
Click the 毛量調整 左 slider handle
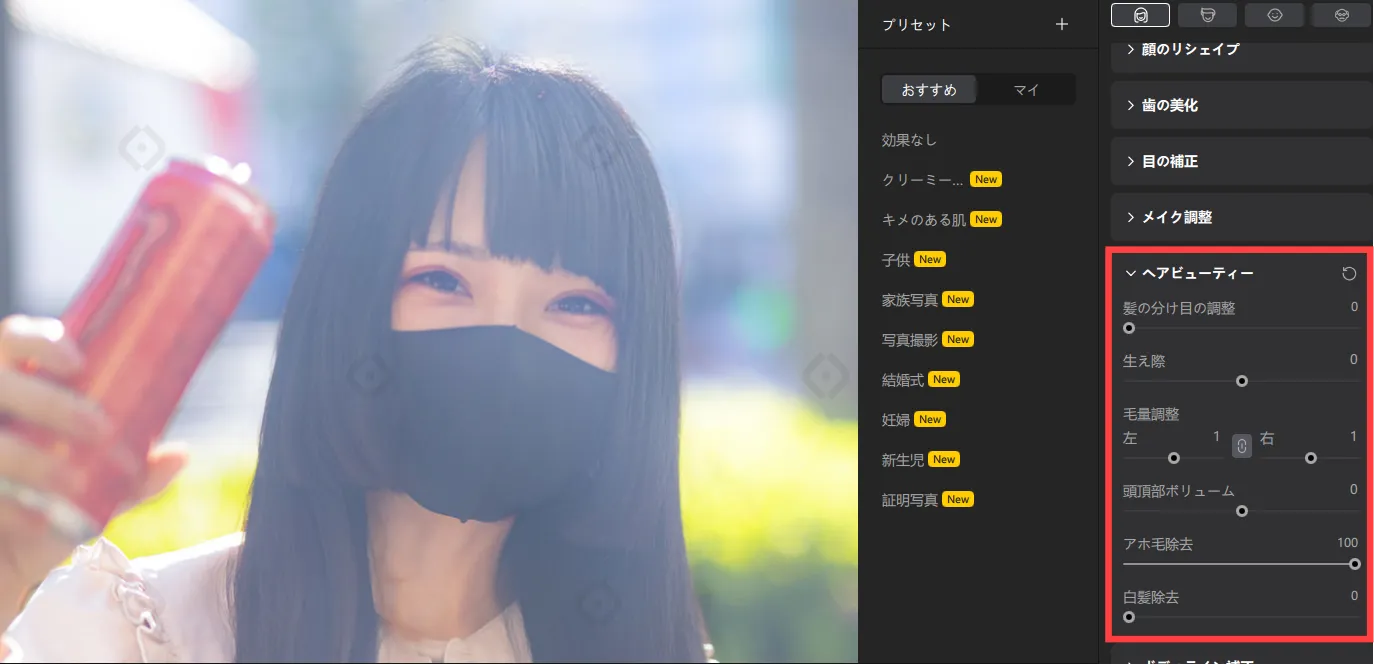tap(1175, 458)
